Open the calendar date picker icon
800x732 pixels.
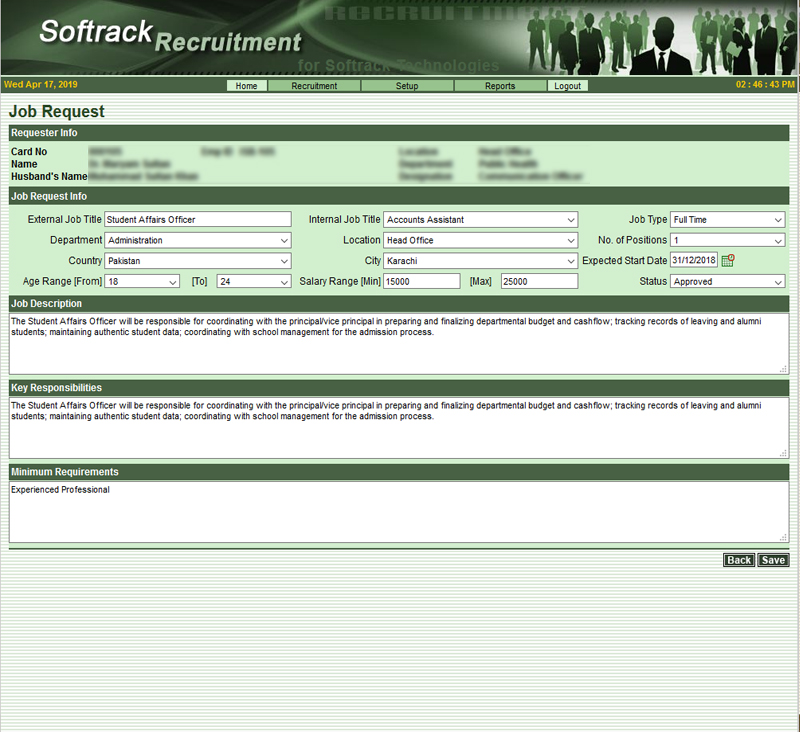[728, 261]
